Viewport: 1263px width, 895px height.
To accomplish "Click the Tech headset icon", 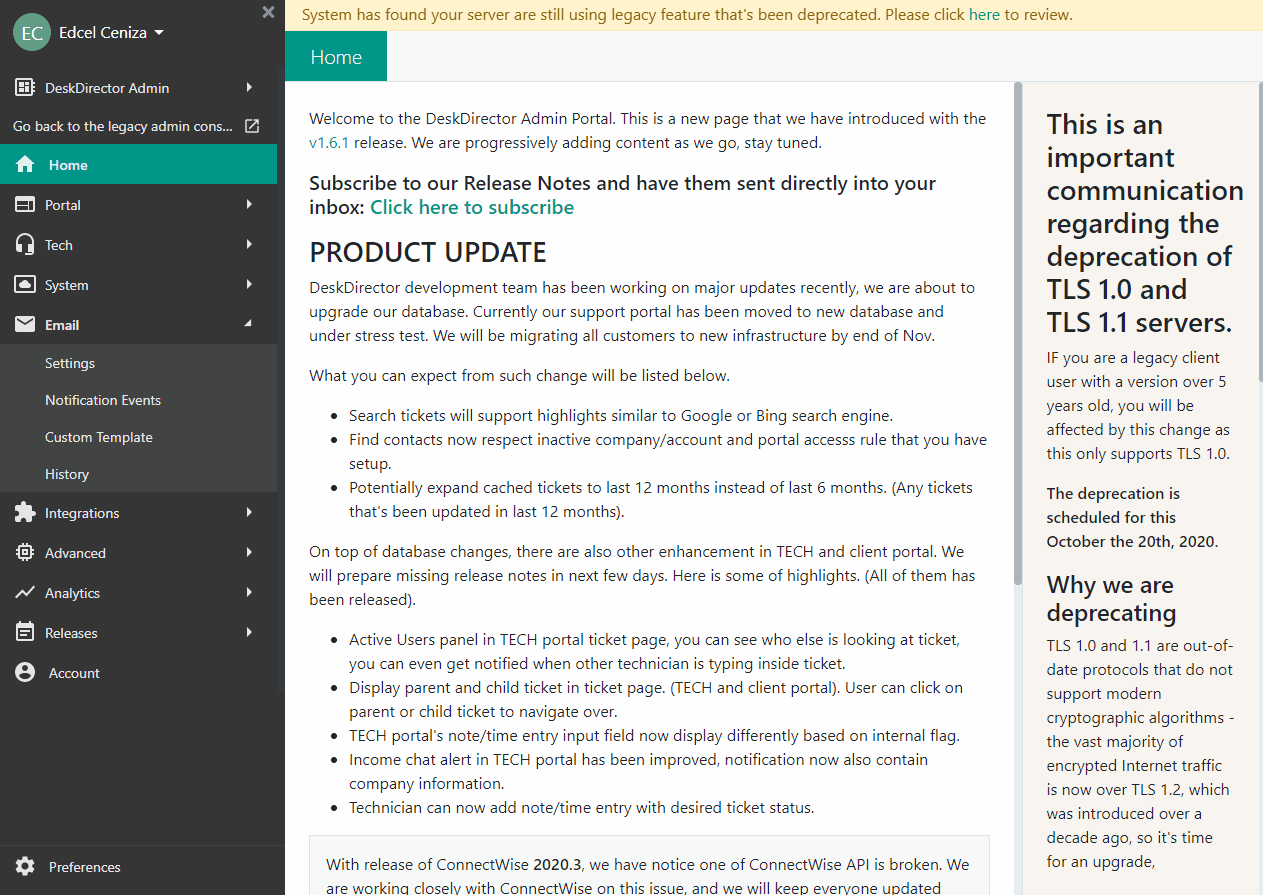I will point(25,245).
